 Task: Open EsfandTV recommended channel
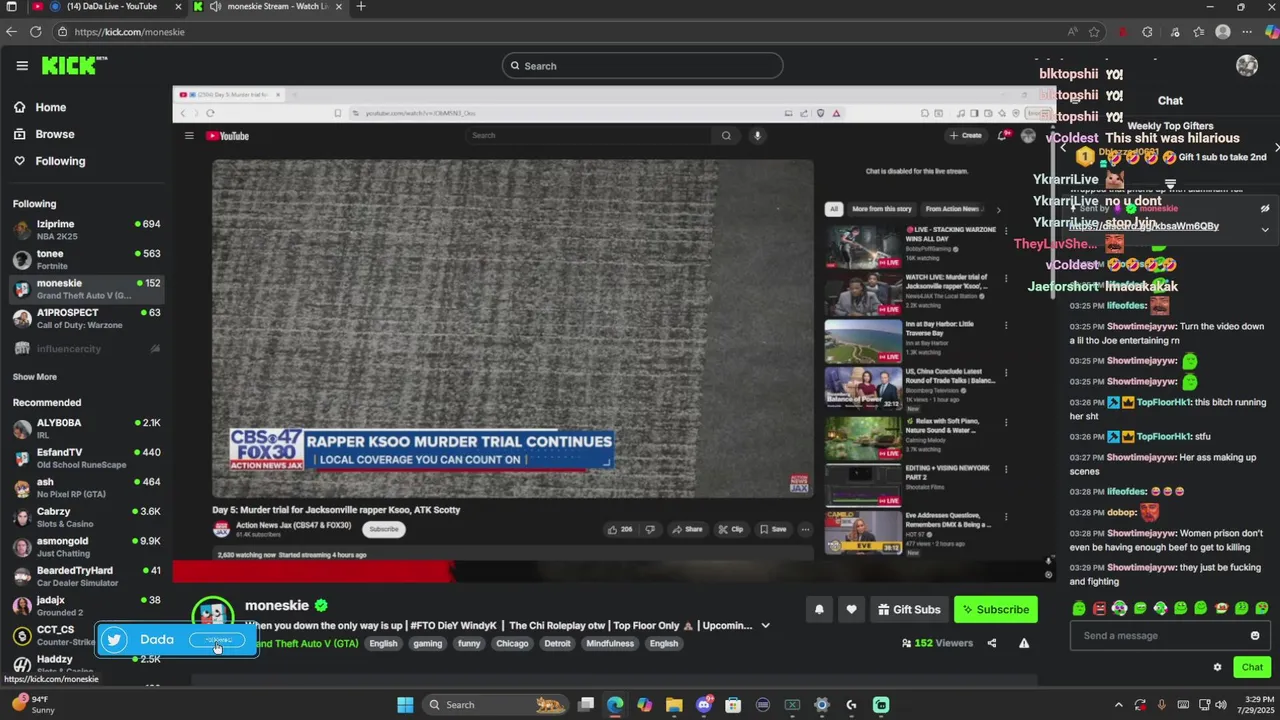coord(86,458)
